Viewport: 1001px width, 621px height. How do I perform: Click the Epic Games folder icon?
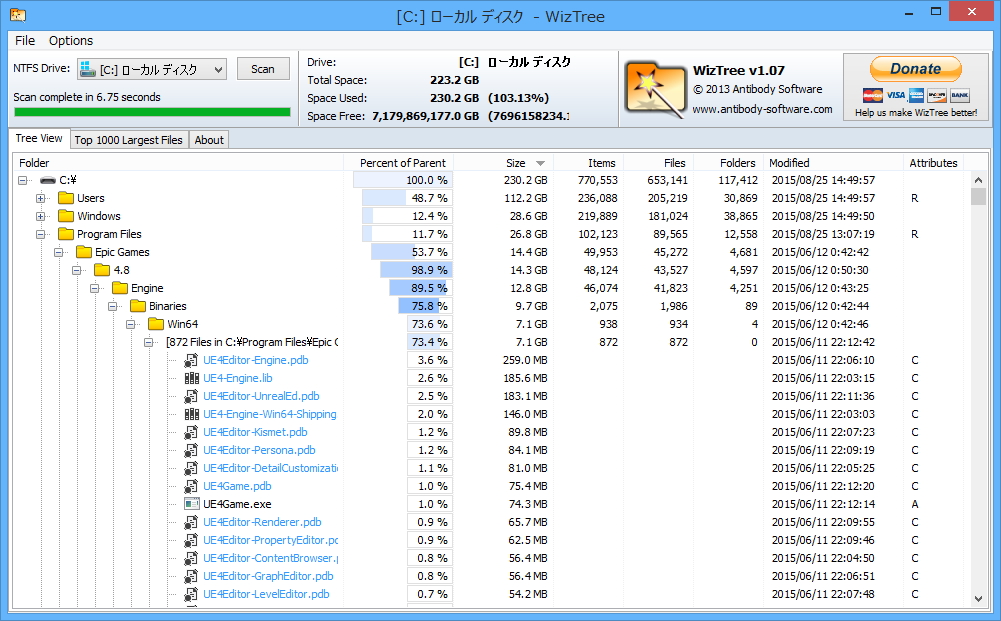point(84,252)
